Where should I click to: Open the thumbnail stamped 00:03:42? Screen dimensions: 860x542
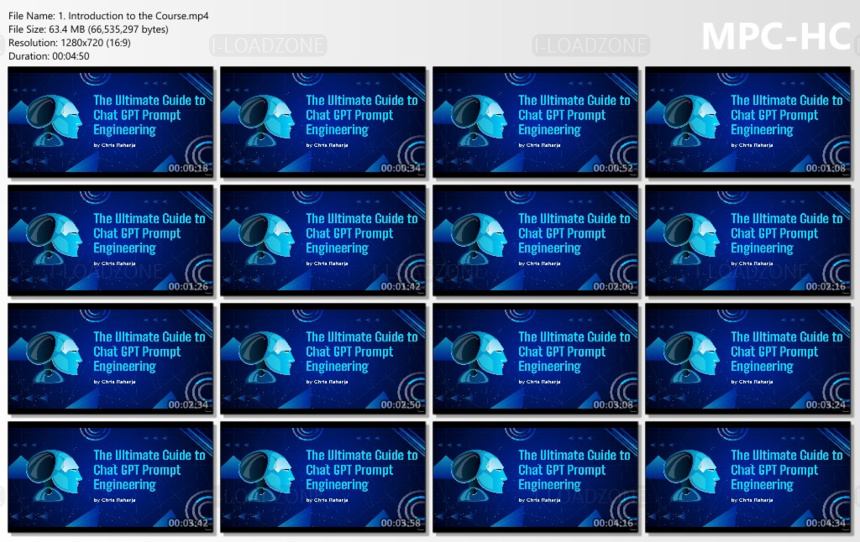(x=111, y=477)
